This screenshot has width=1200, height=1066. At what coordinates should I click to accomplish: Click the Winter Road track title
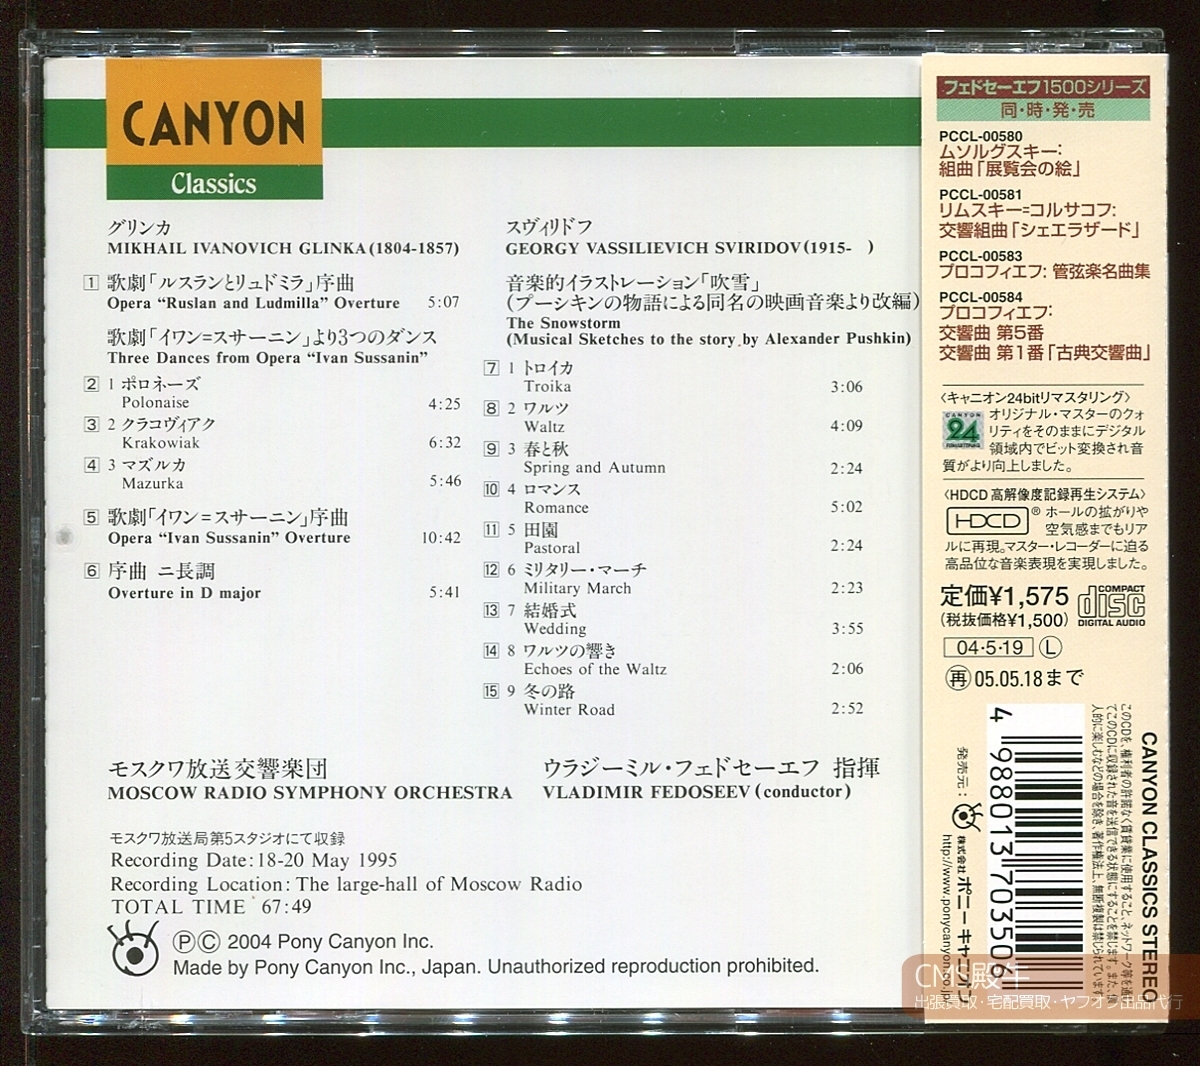tap(569, 710)
